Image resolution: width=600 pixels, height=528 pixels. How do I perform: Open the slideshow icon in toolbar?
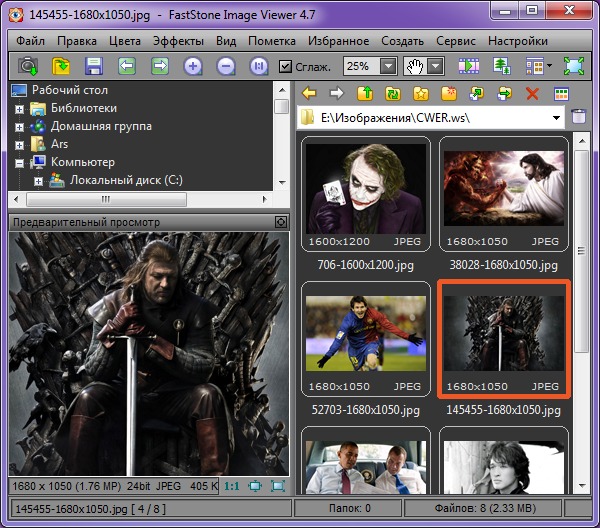tap(469, 66)
